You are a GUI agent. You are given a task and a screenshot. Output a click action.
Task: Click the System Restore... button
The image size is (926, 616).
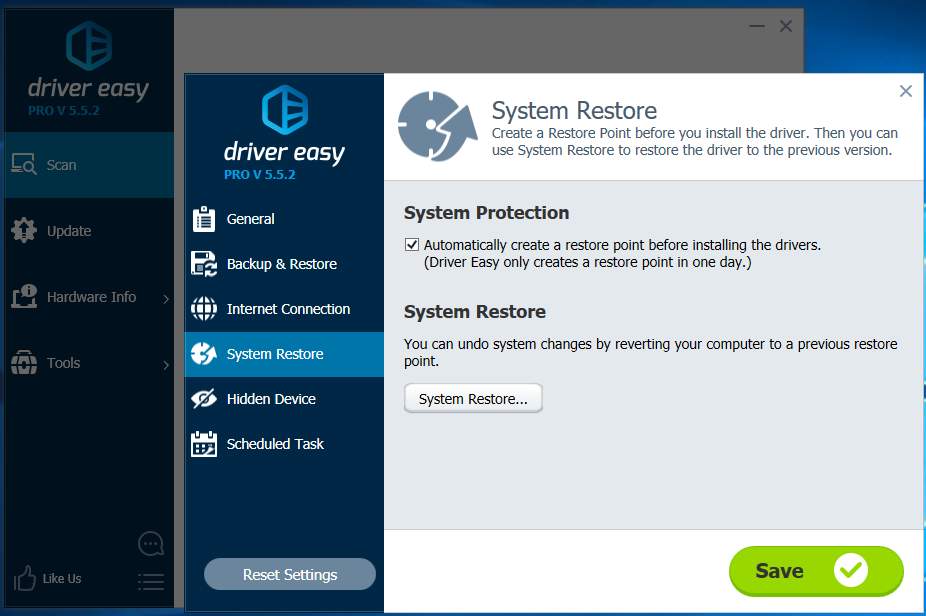473,399
